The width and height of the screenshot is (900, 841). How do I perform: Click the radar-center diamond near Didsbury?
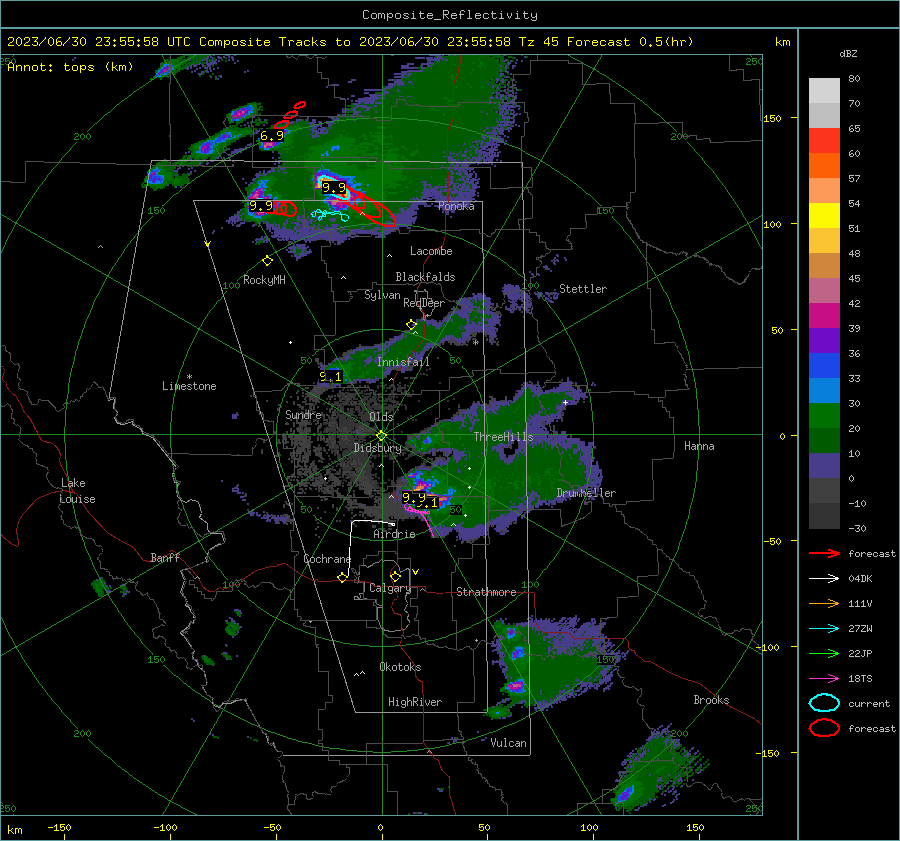(x=381, y=435)
